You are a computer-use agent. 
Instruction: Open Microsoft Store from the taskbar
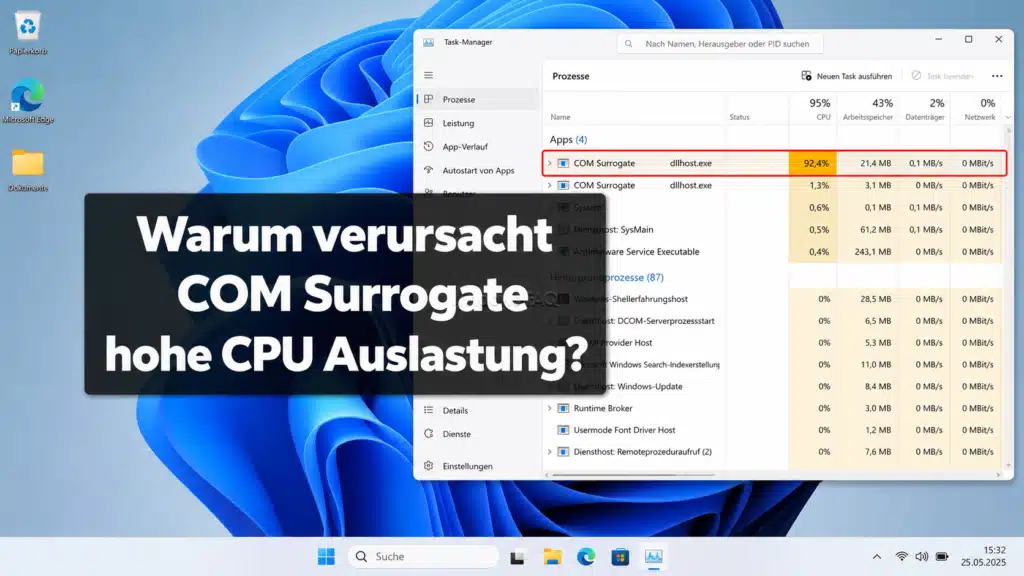(x=620, y=556)
